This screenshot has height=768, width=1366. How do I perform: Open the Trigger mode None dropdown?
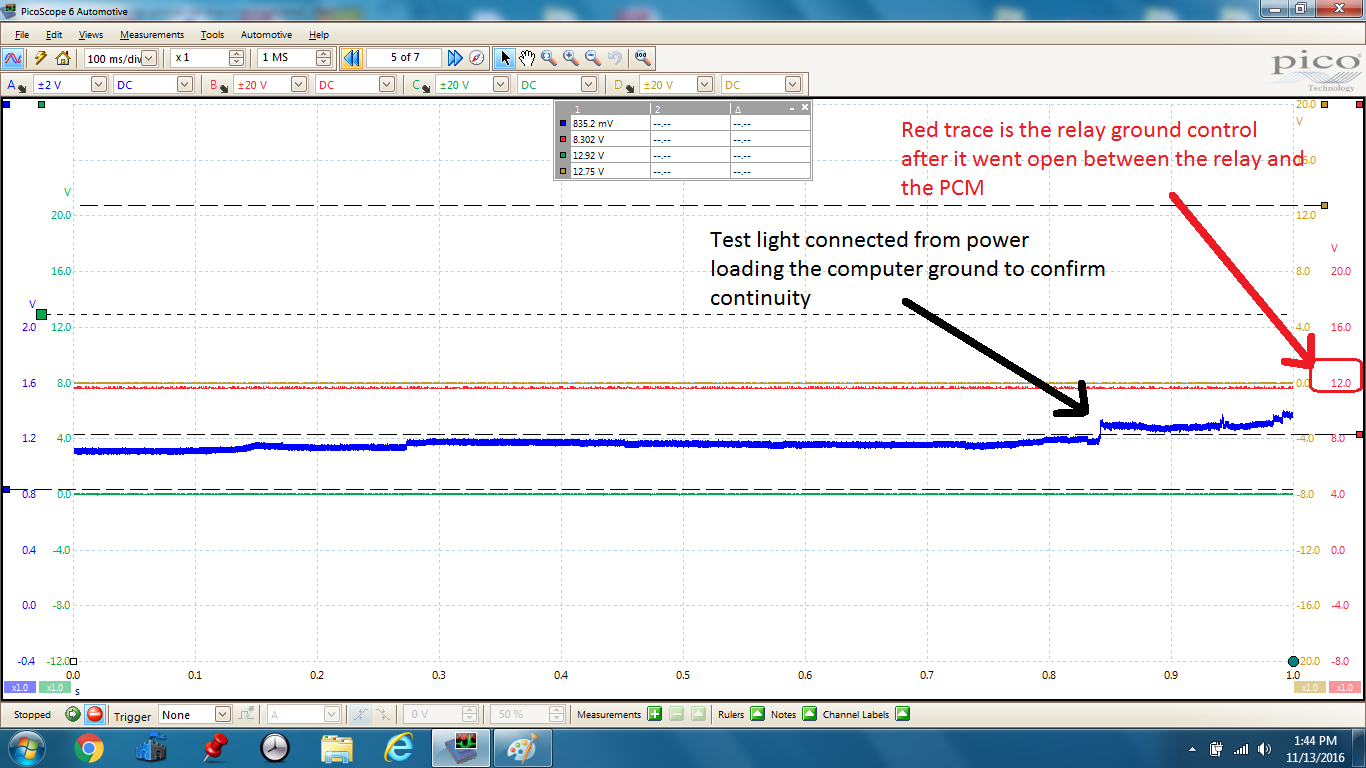coord(222,714)
